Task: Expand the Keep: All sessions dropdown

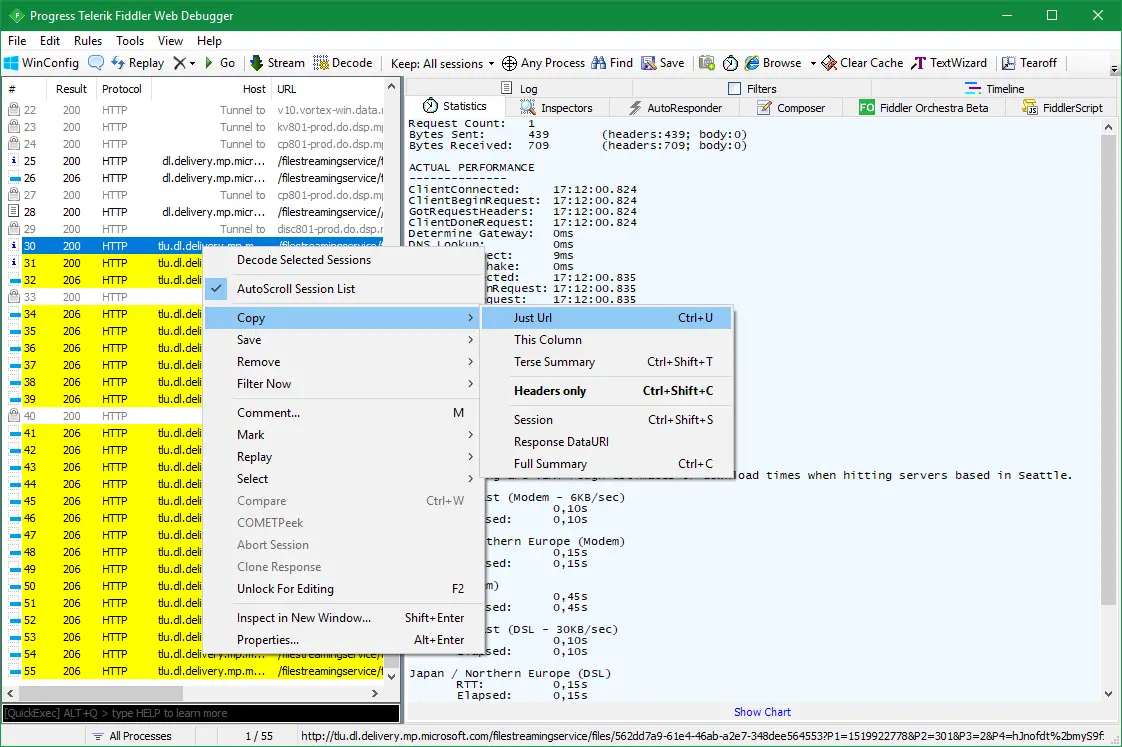Action: pos(442,63)
